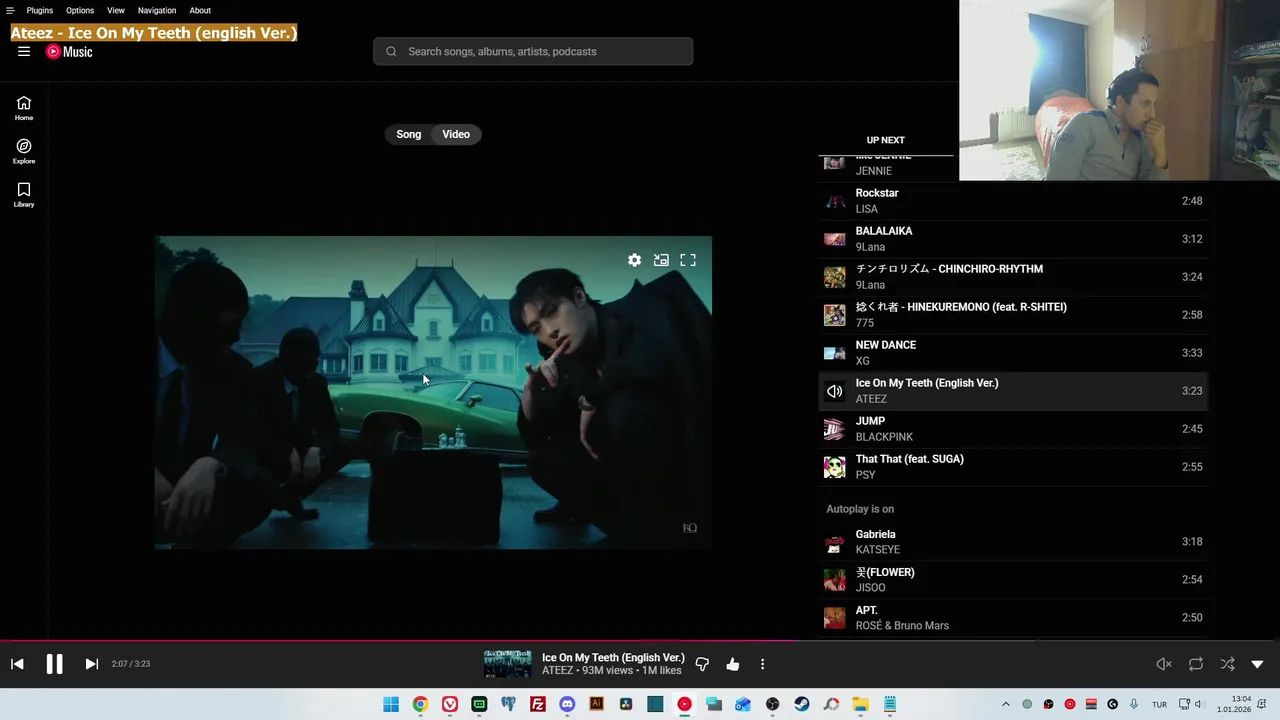Screen dimensions: 1280x720
Task: Click Rockstar album thumbnail
Action: tap(834, 201)
